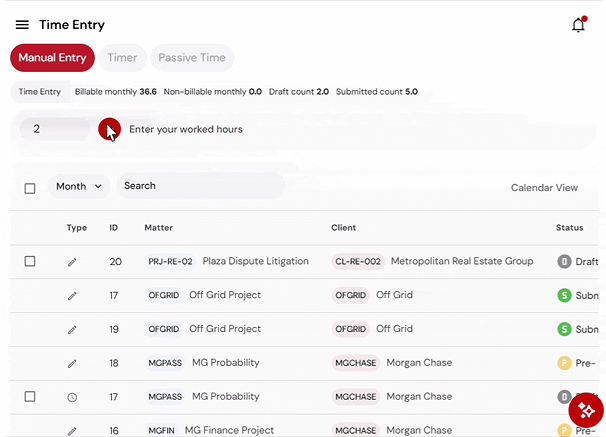Image resolution: width=606 pixels, height=437 pixels.
Task: Click Plaza Dispute Litigation matter name
Action: [255, 261]
